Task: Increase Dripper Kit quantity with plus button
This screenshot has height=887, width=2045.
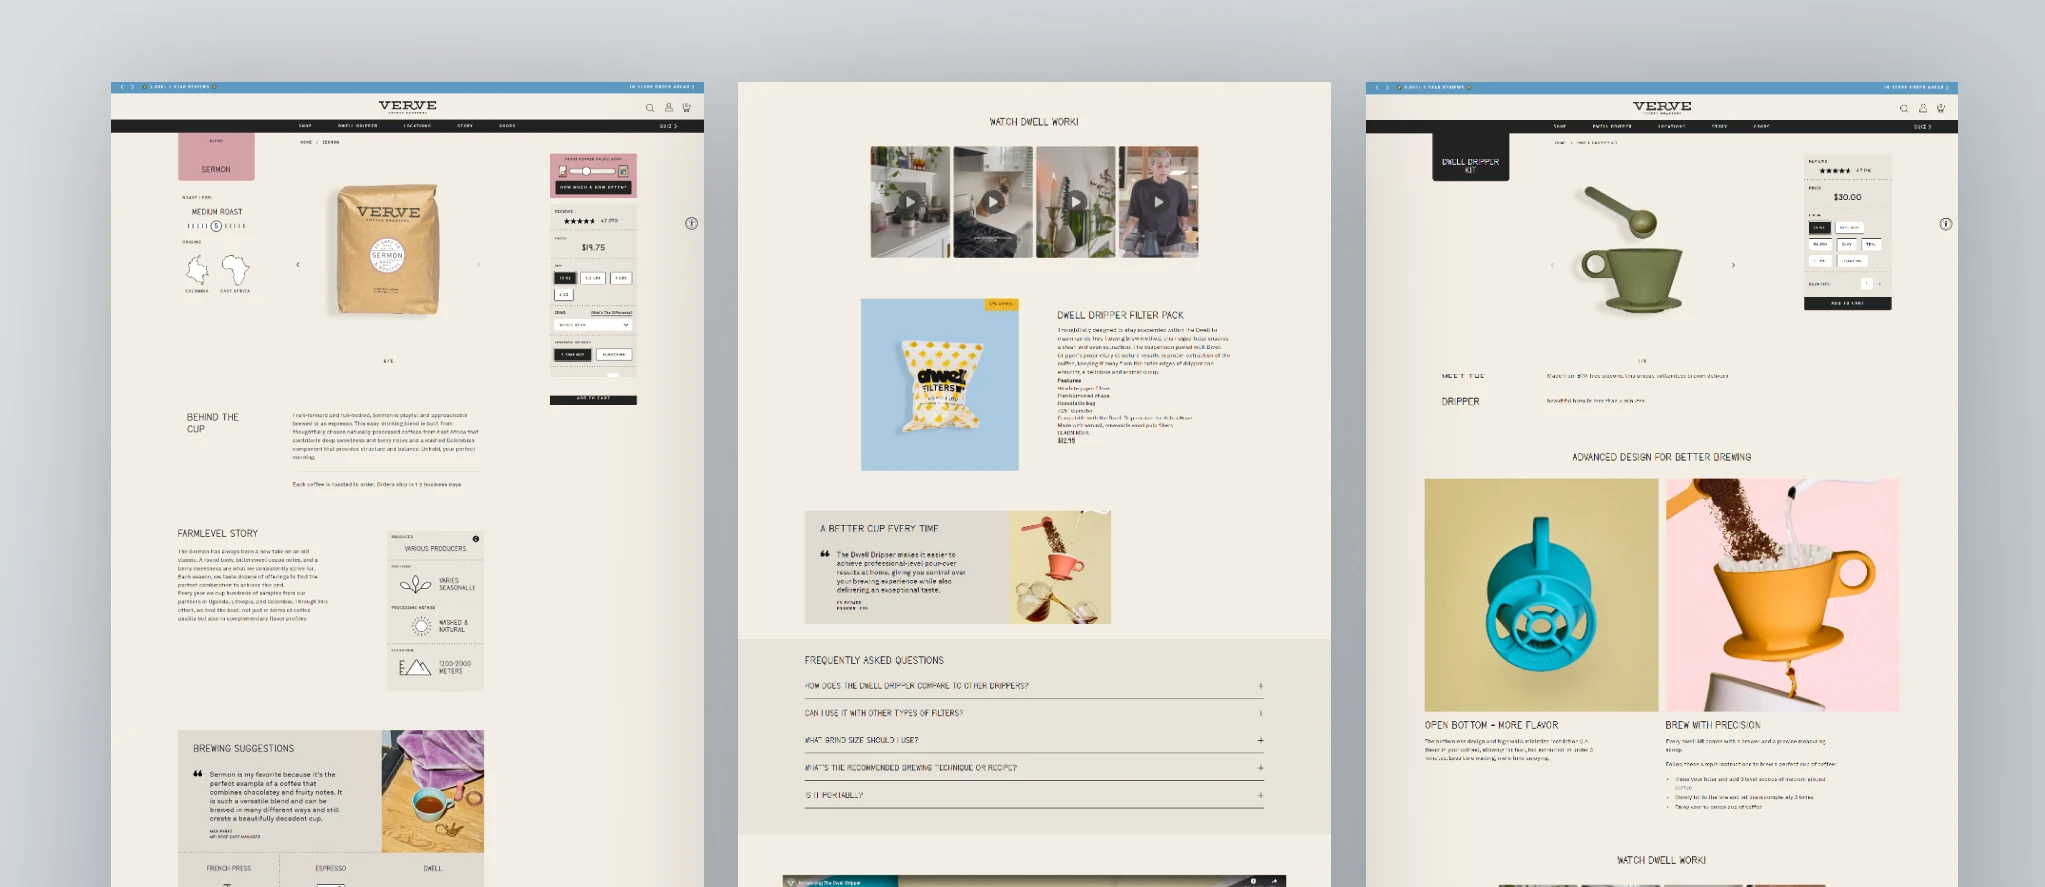Action: [1880, 284]
